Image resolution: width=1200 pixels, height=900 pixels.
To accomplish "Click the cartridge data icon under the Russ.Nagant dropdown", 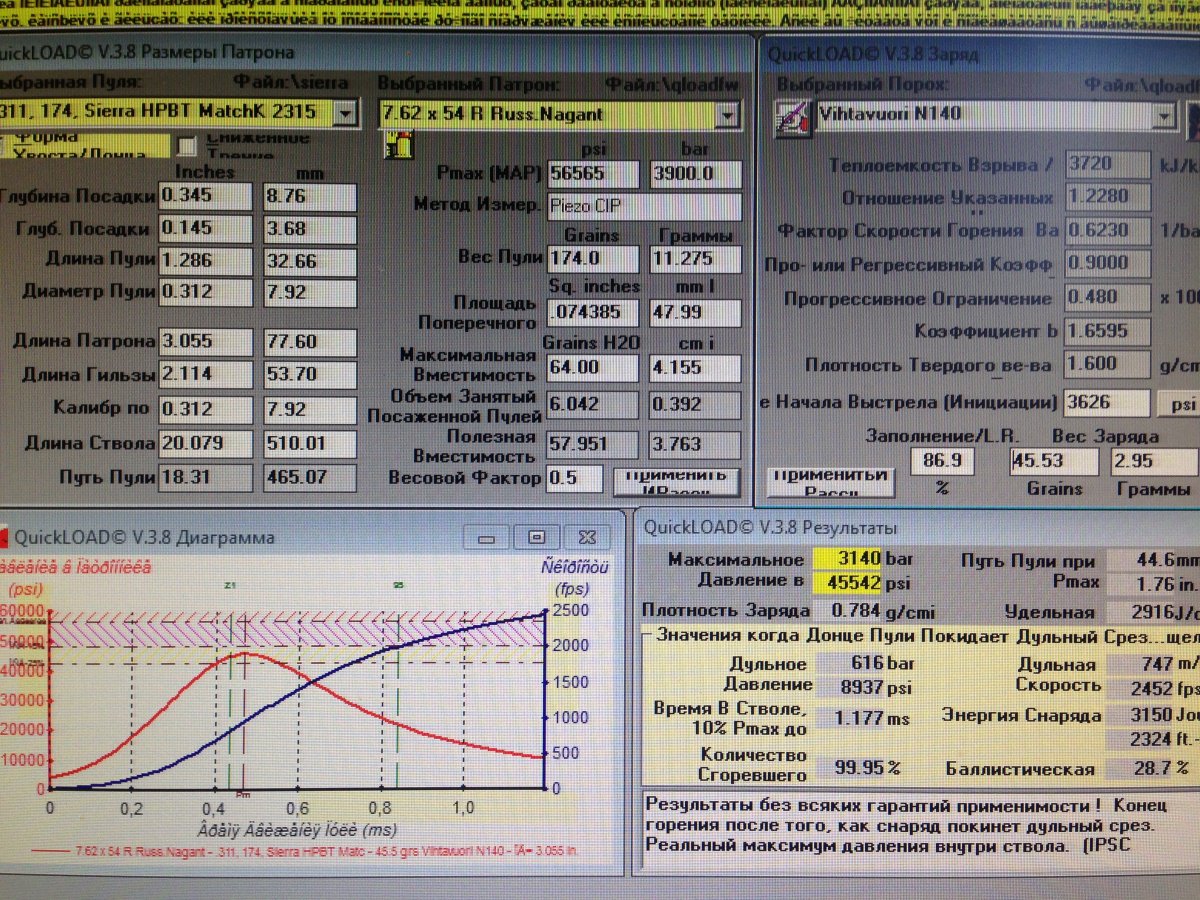I will coord(399,147).
